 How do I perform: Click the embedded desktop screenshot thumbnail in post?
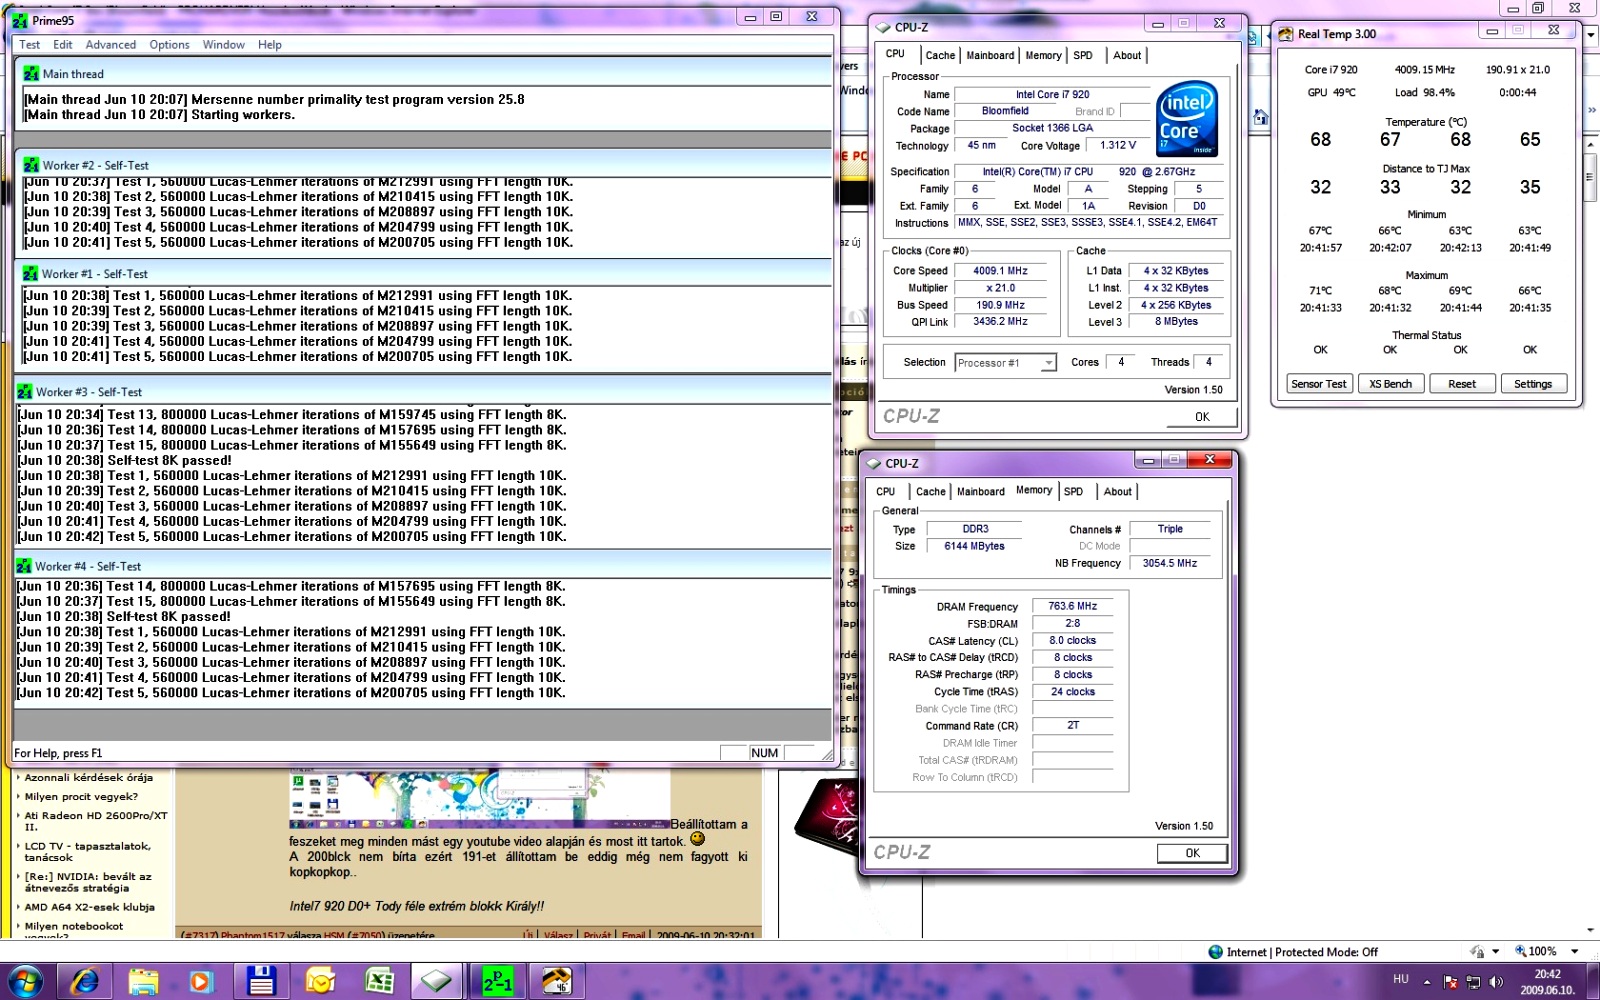pos(479,799)
